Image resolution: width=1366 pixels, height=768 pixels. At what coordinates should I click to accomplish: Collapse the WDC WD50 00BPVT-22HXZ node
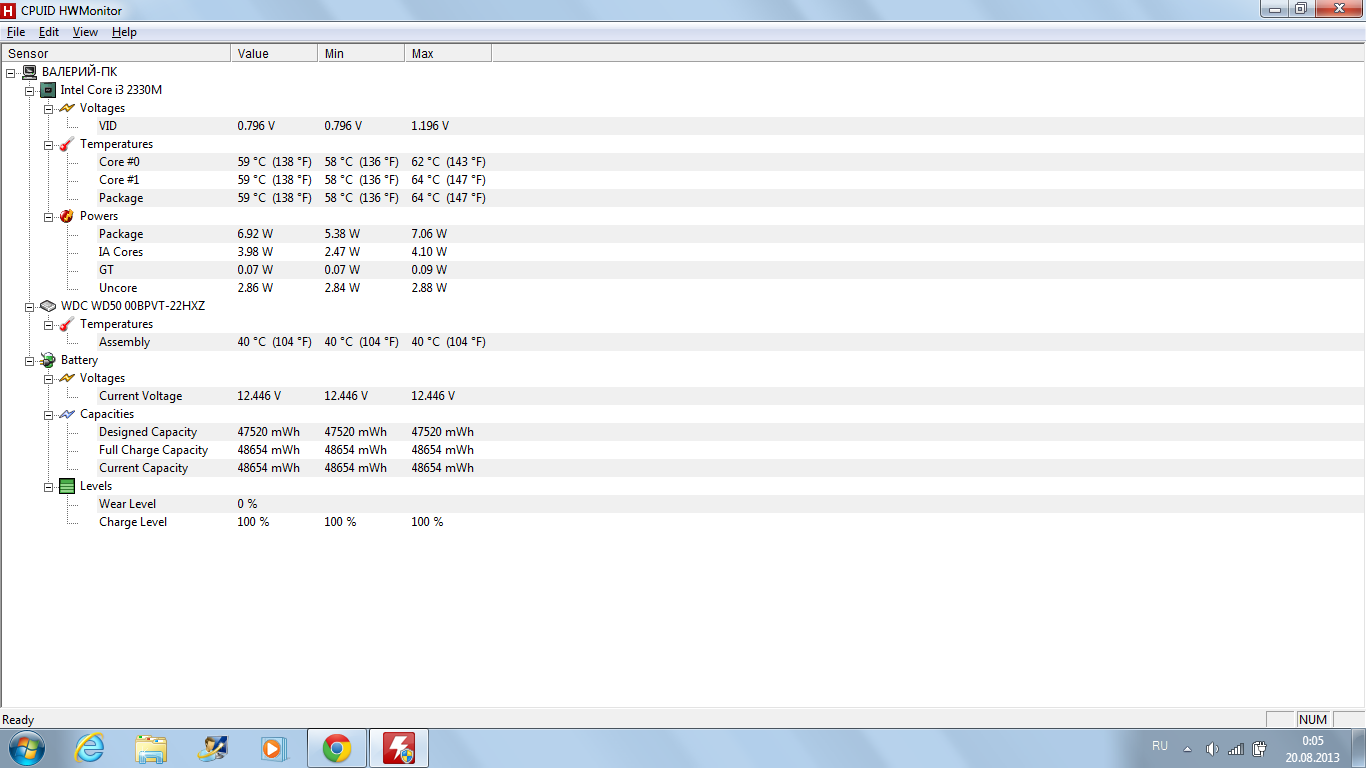(x=29, y=306)
